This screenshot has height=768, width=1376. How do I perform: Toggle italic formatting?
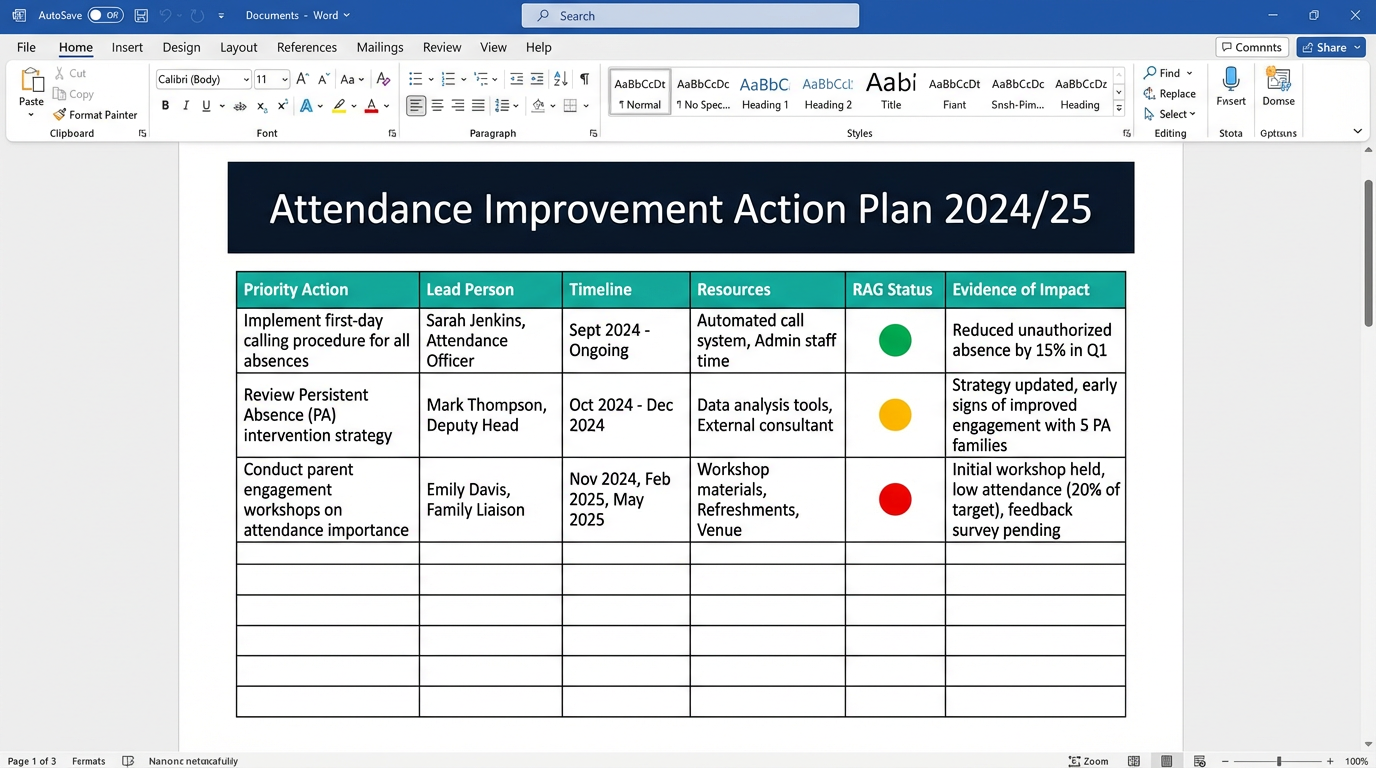point(186,105)
